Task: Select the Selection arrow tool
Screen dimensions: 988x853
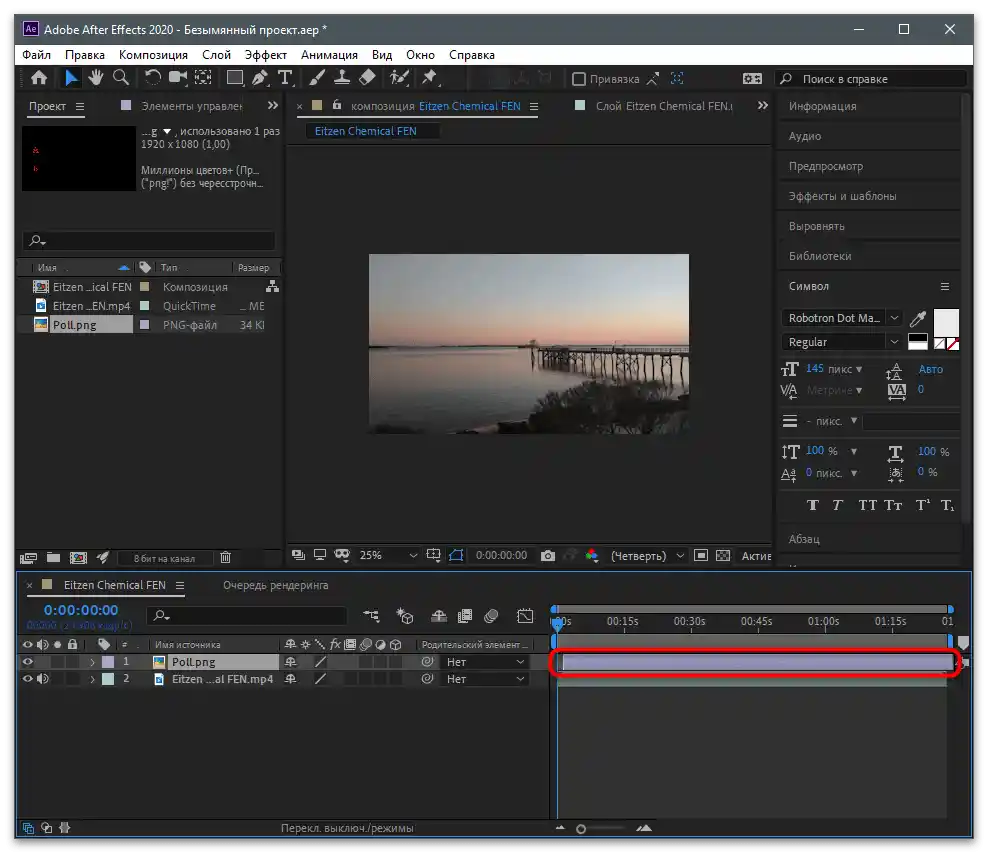Action: 71,78
